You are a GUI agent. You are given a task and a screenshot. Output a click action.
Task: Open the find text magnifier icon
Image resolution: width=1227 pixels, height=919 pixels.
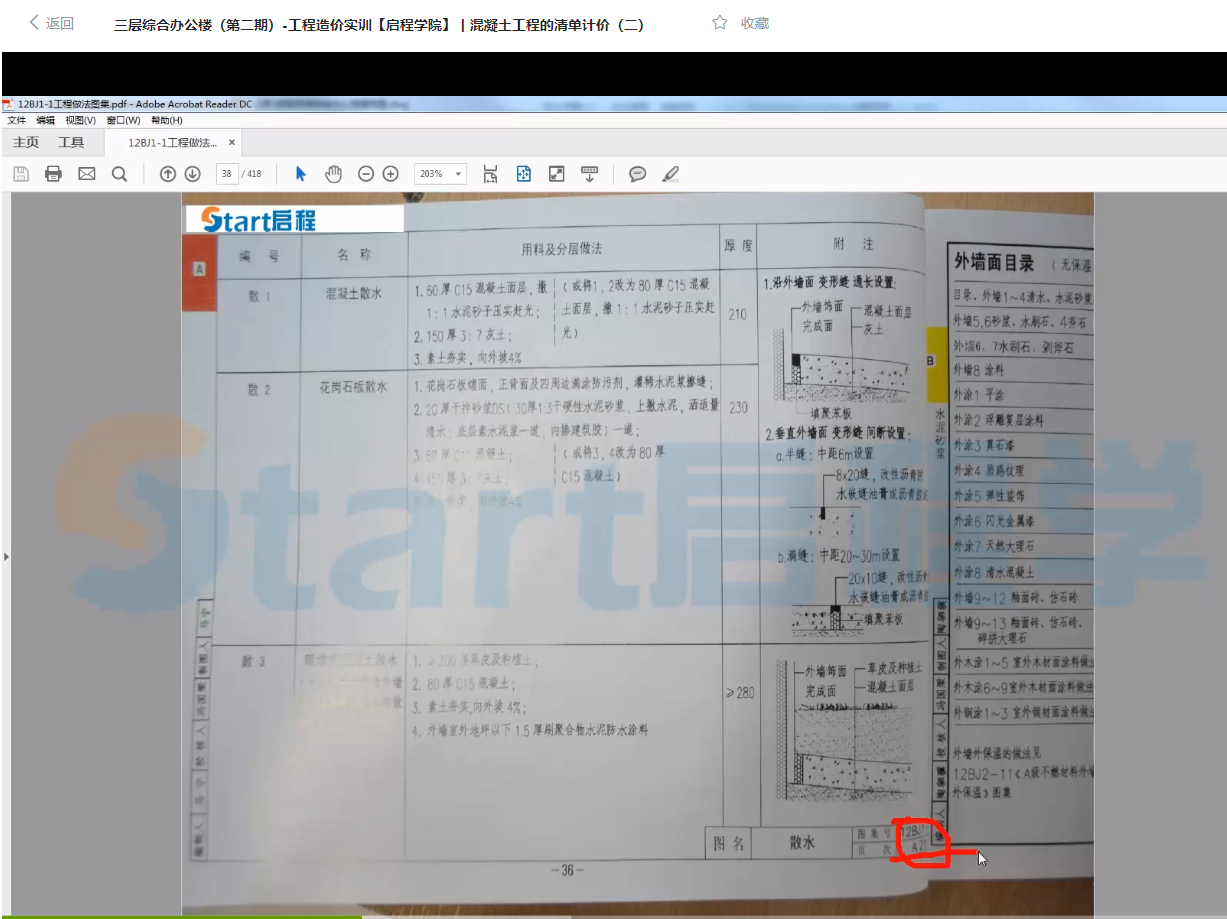(x=119, y=174)
